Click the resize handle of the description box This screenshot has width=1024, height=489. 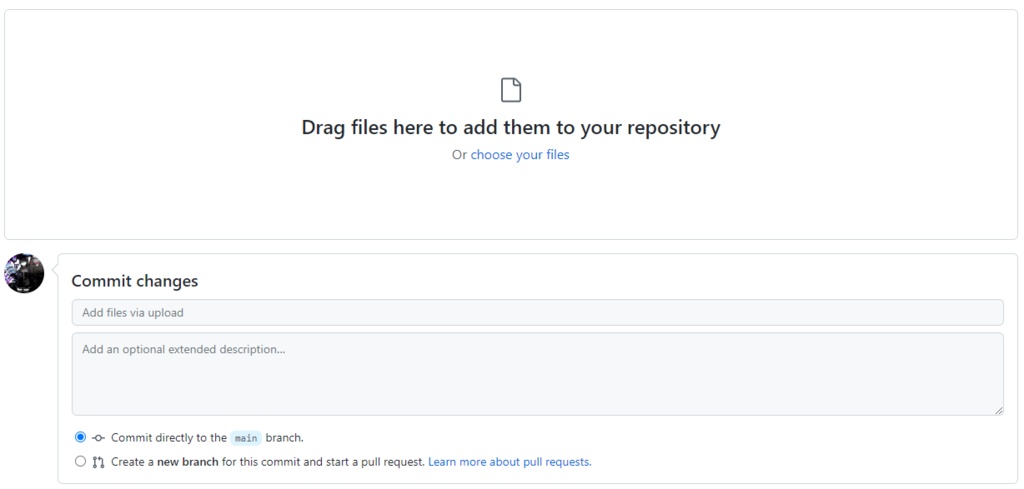pos(998,410)
